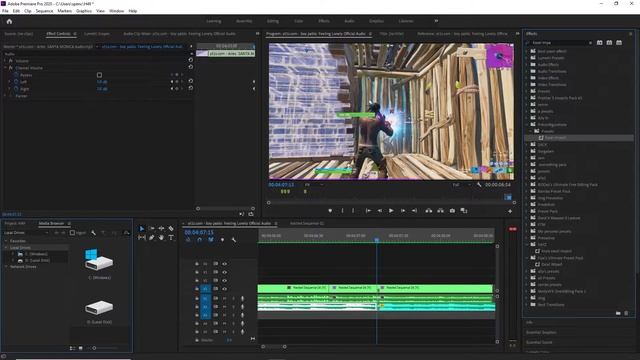This screenshot has height=360, width=640.
Task: Expand the Panner effect
Action: (x=5, y=96)
